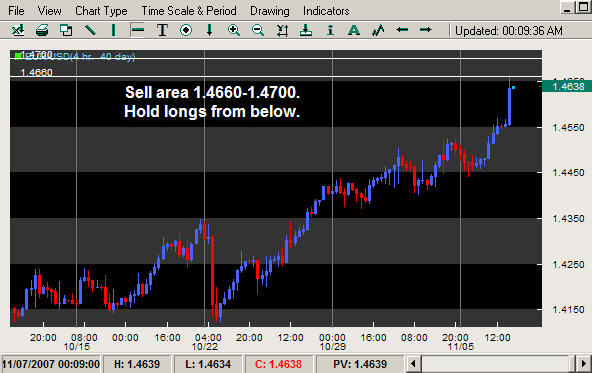
Task: Click the zoom in magnifier icon
Action: tap(234, 30)
